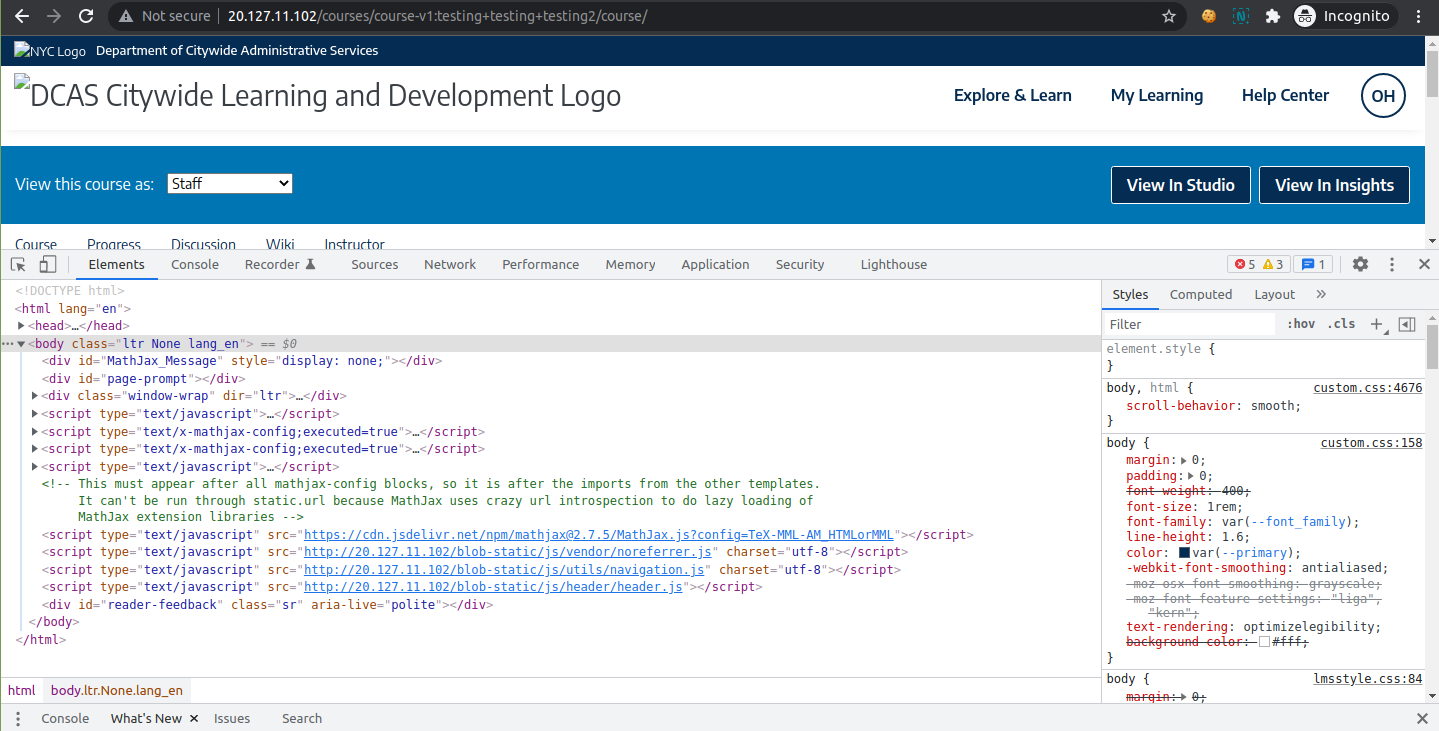
Task: Expand the head element
Action: tap(21, 326)
